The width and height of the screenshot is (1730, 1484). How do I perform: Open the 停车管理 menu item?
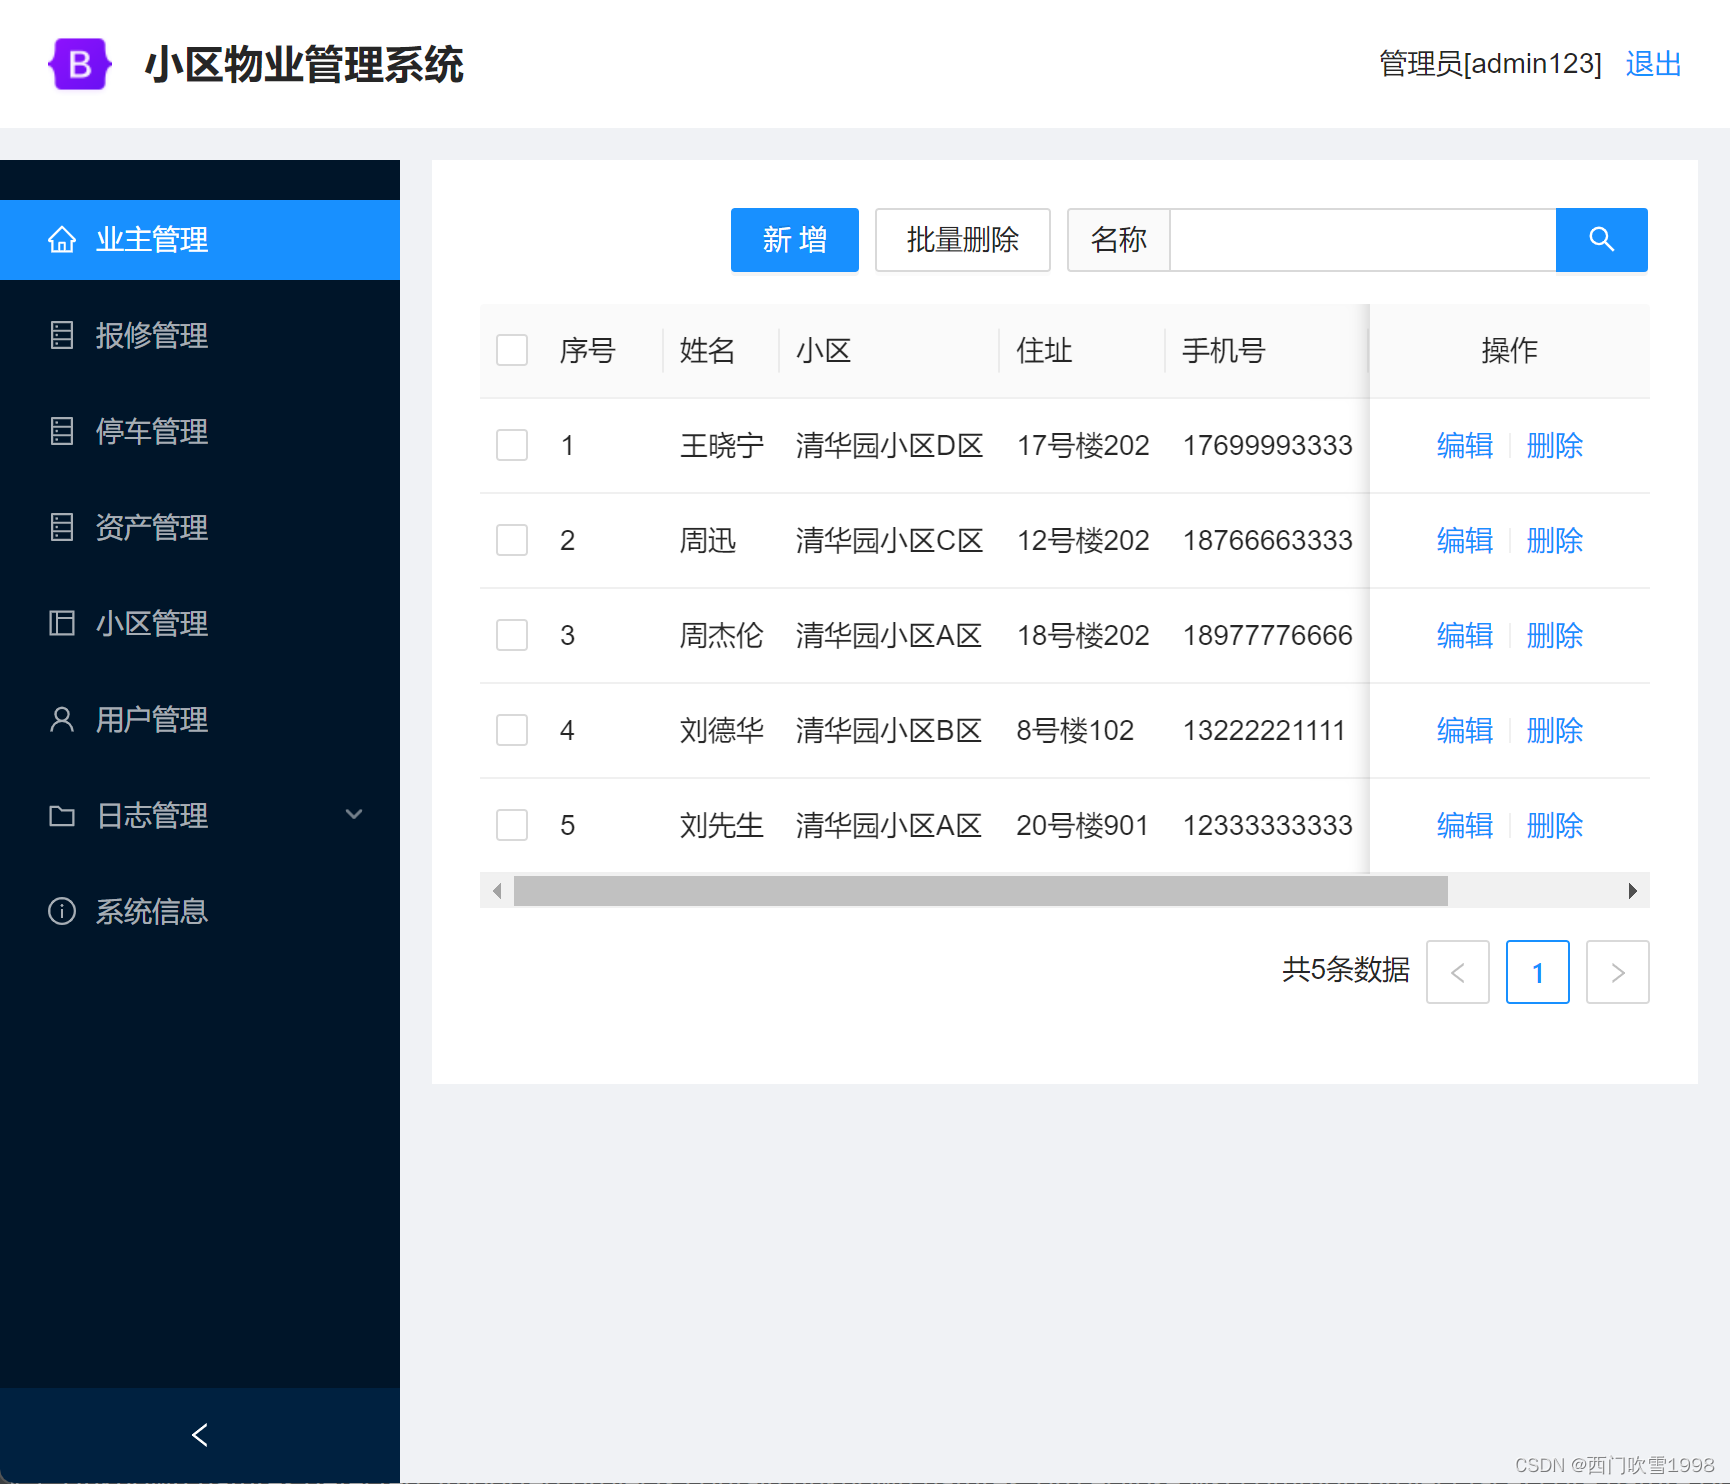[200, 431]
